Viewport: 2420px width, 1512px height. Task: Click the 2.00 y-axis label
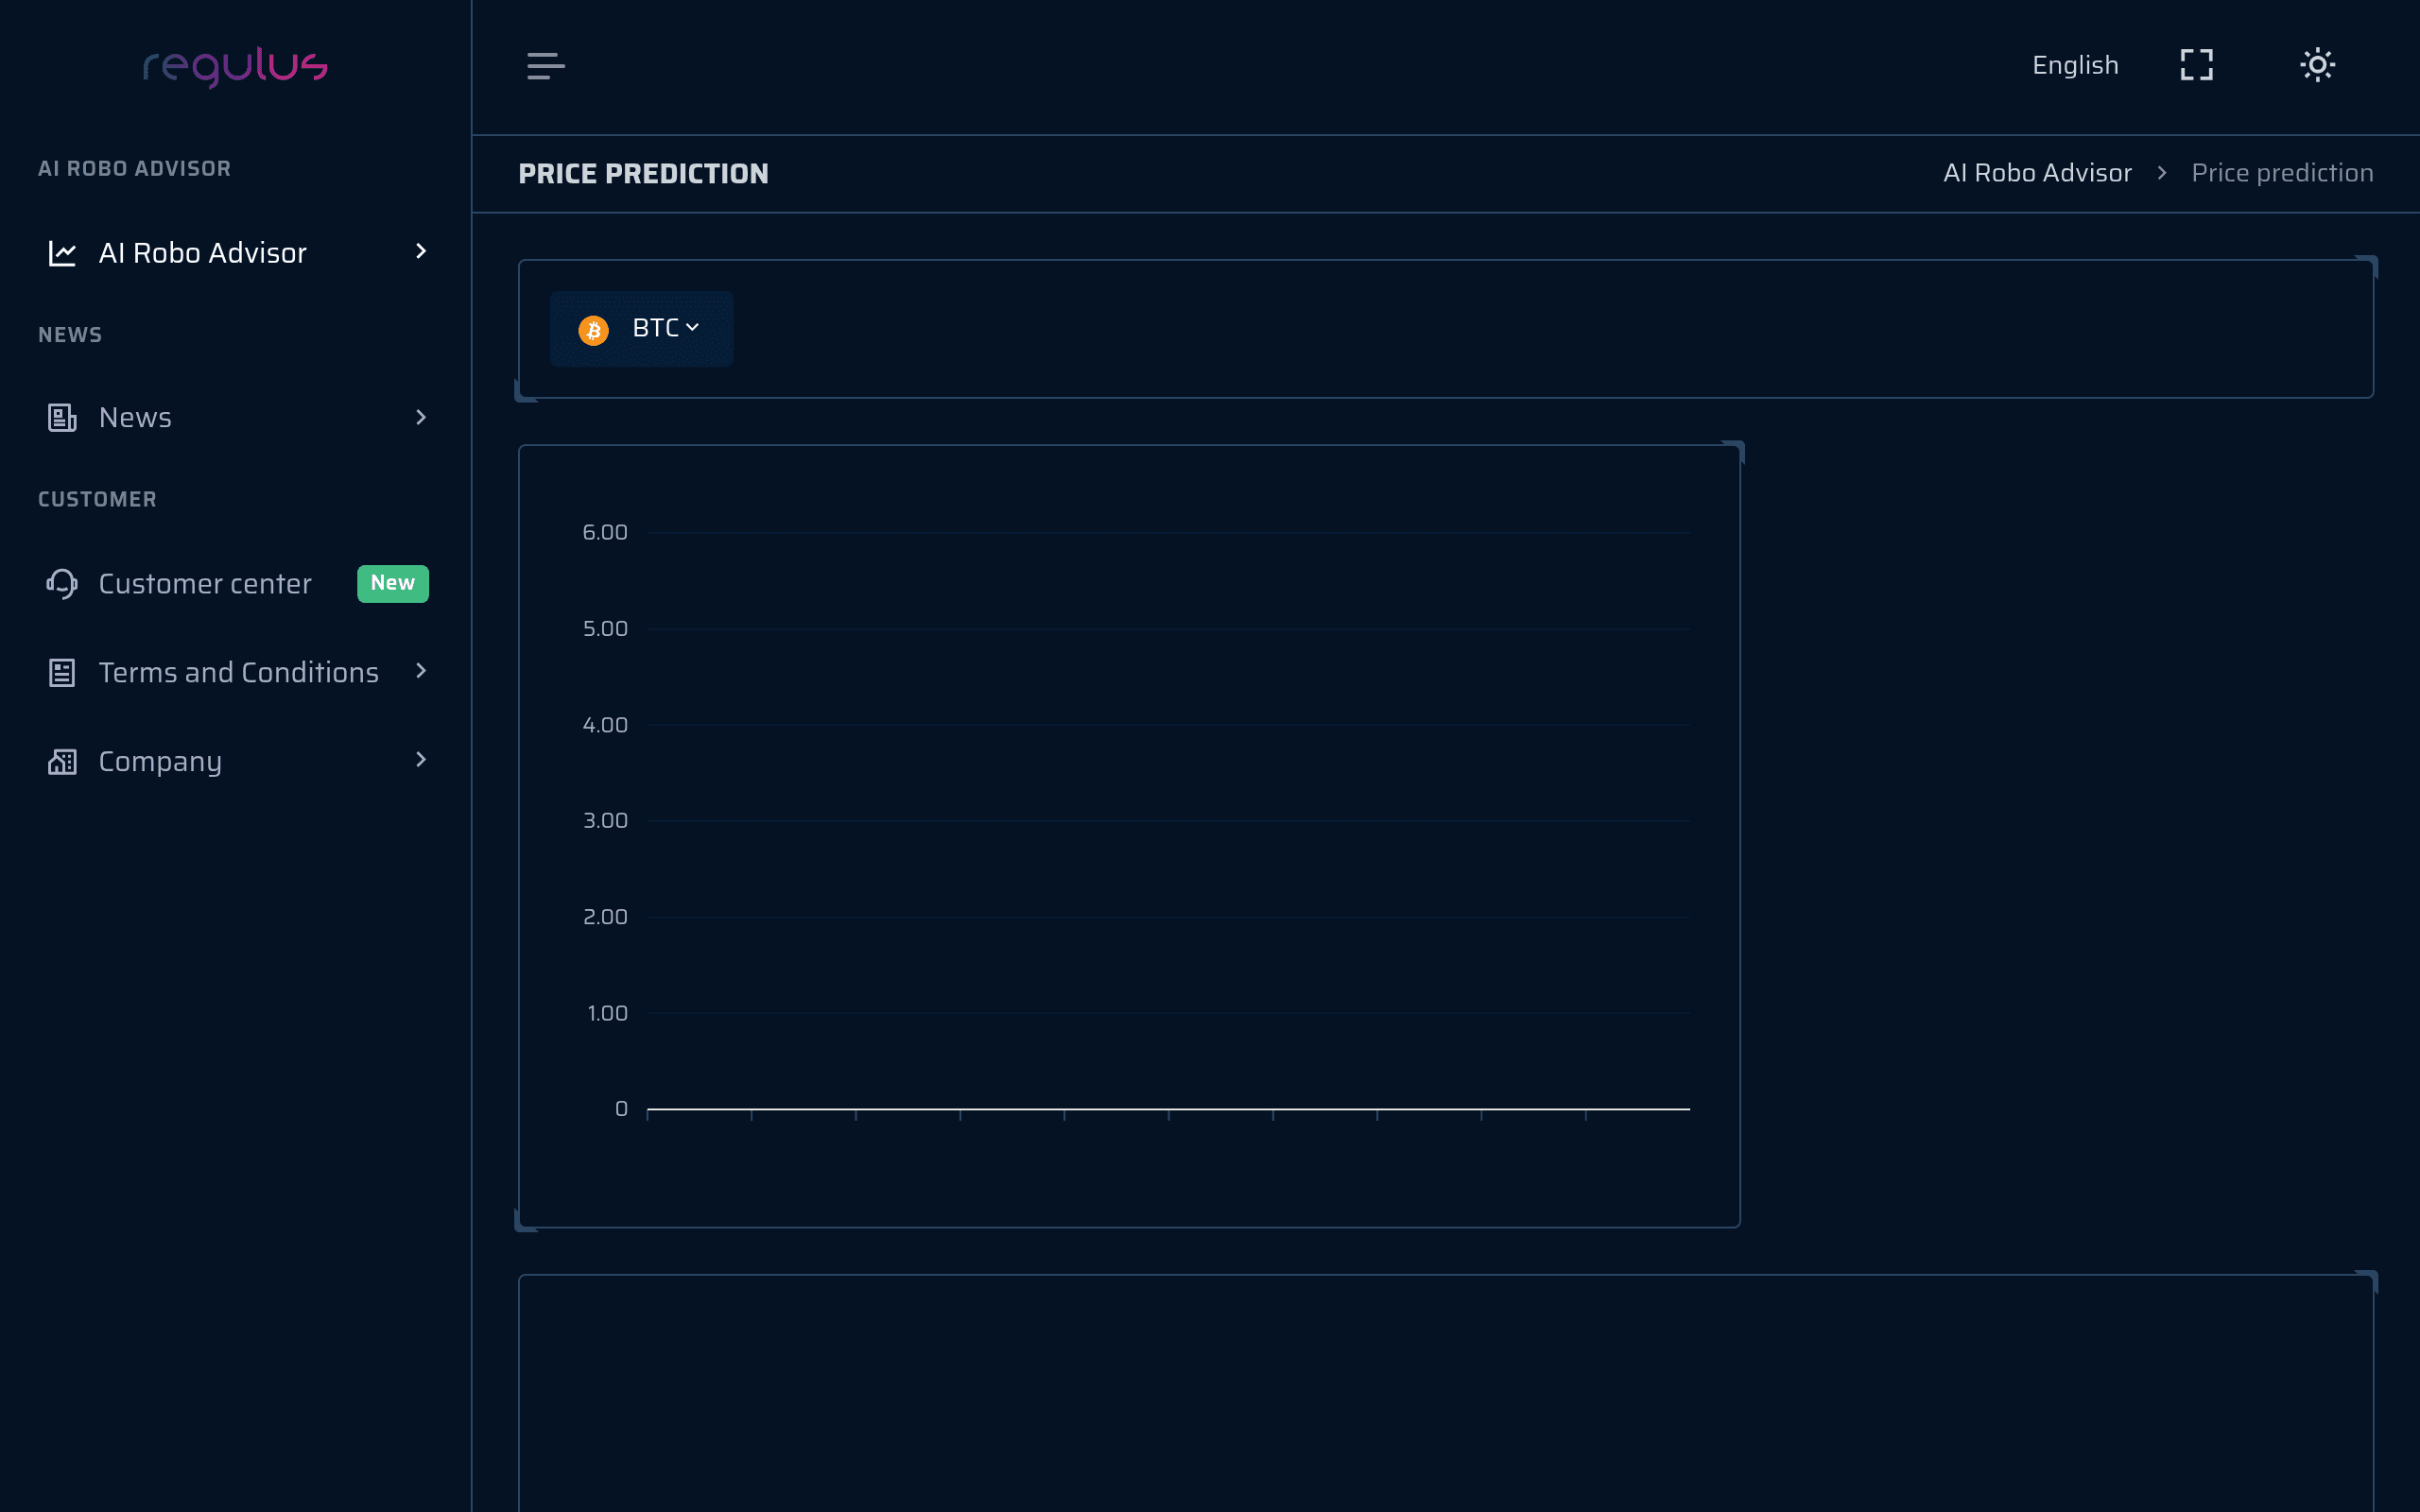[605, 916]
